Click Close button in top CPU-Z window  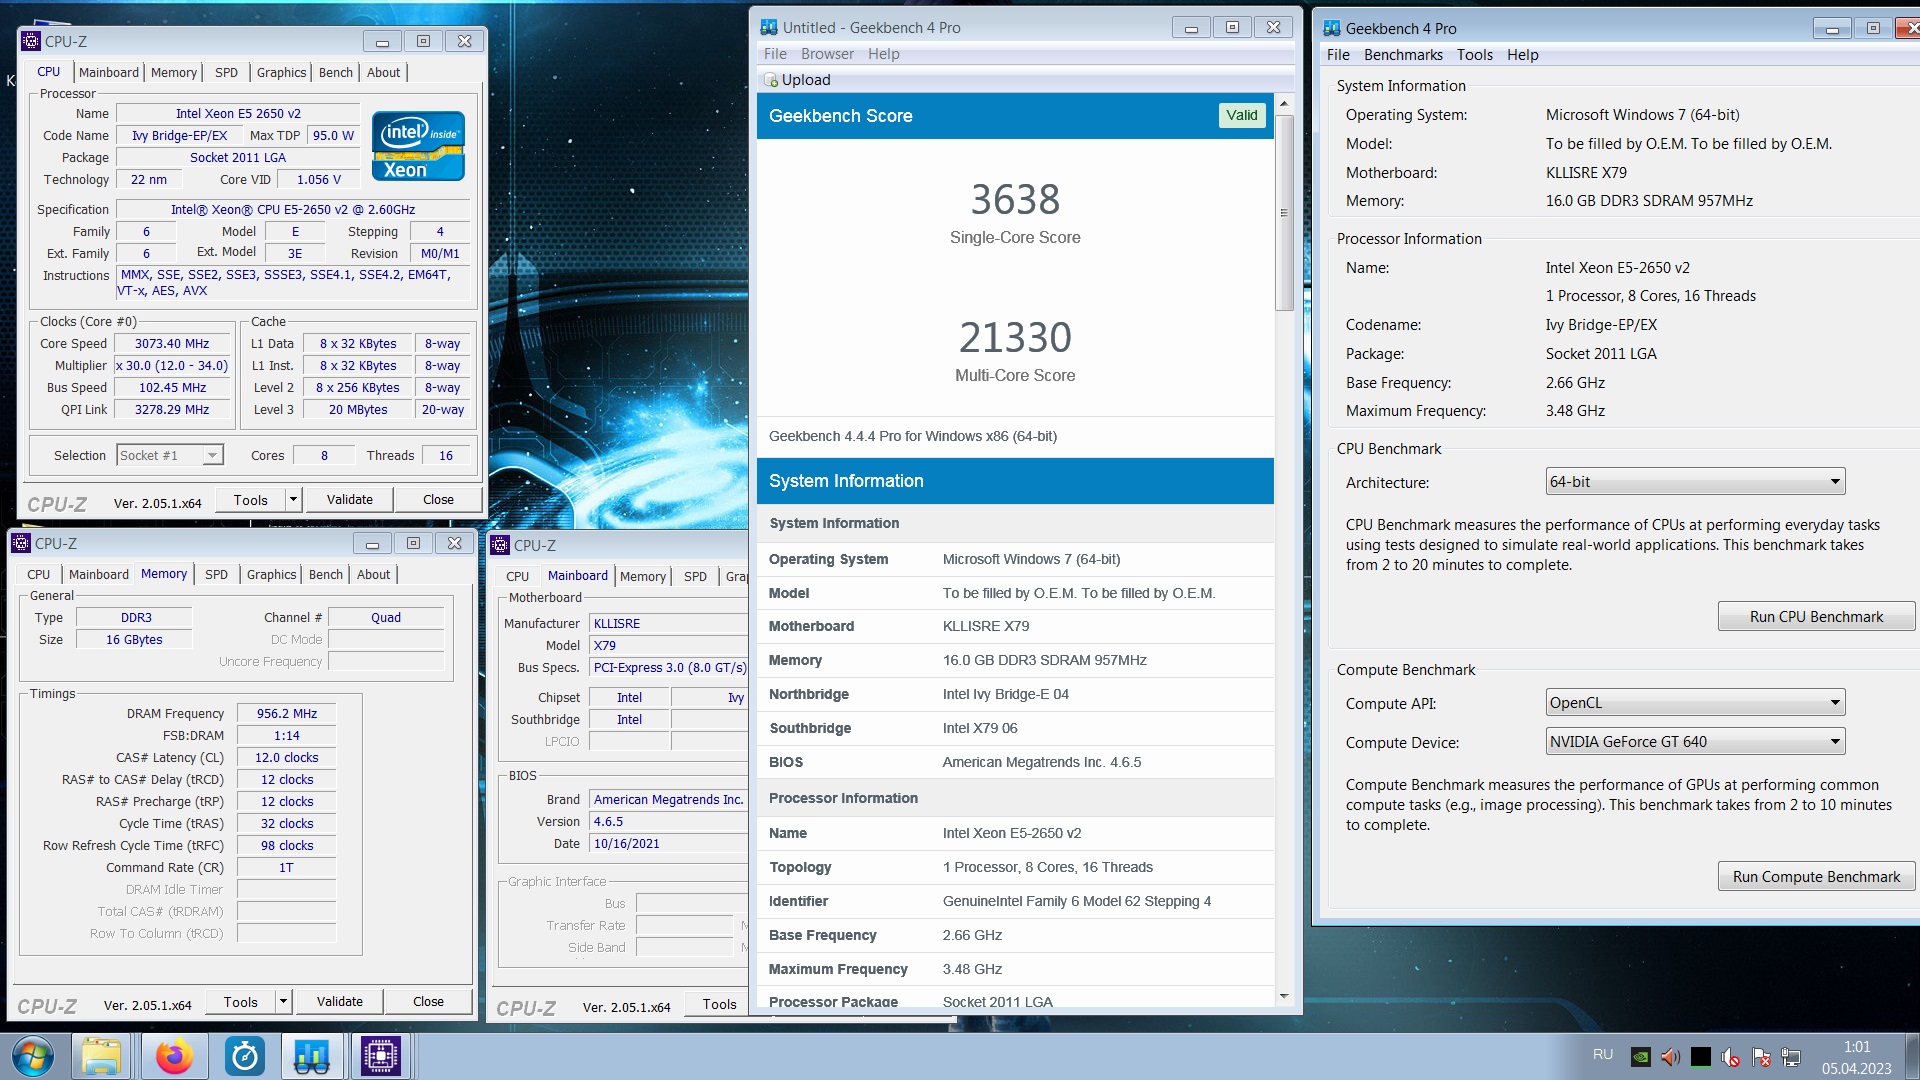pyautogui.click(x=438, y=499)
